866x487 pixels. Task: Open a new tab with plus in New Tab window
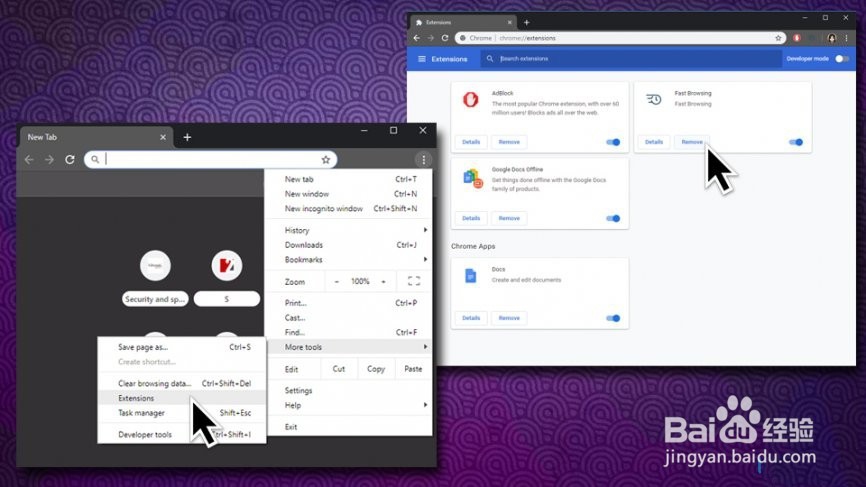187,137
